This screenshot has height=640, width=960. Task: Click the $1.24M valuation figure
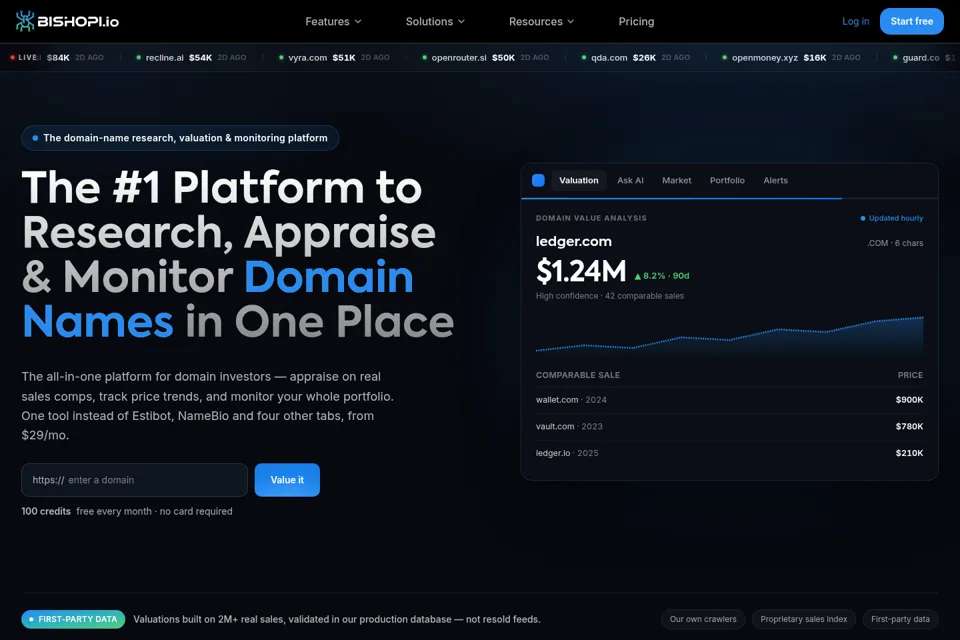(x=581, y=271)
